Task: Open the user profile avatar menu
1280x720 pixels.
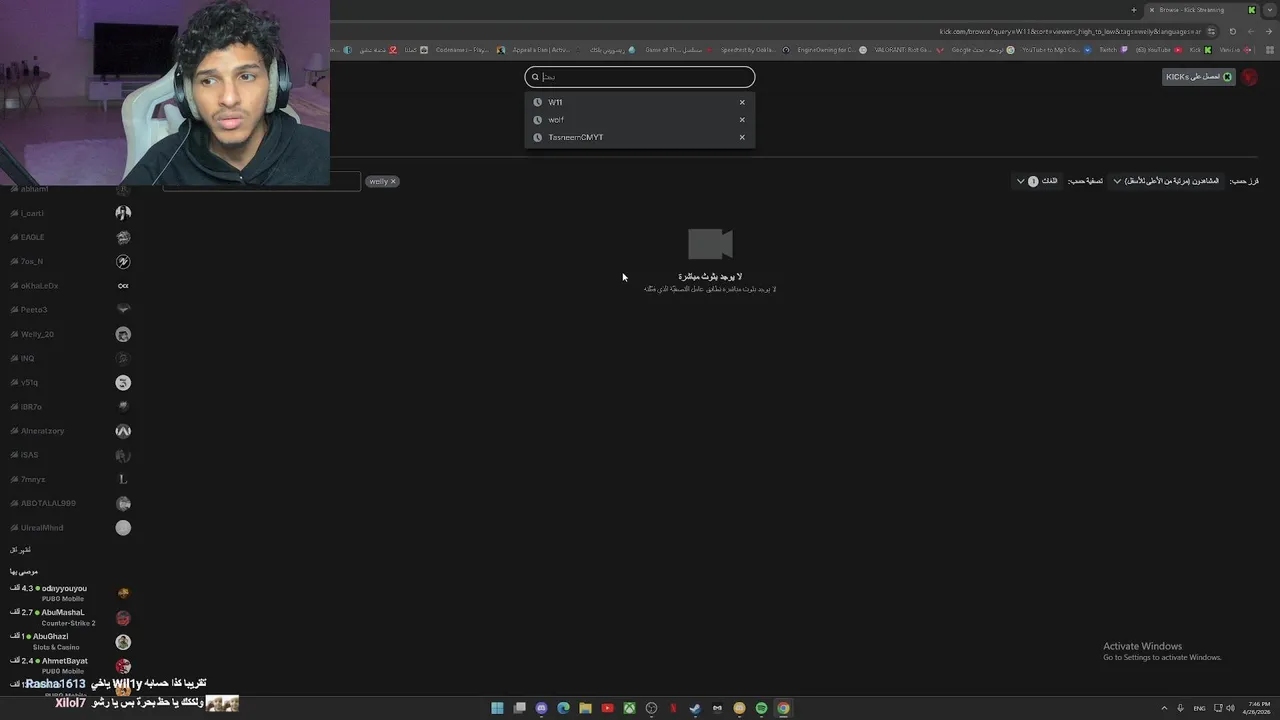Action: [1250, 77]
